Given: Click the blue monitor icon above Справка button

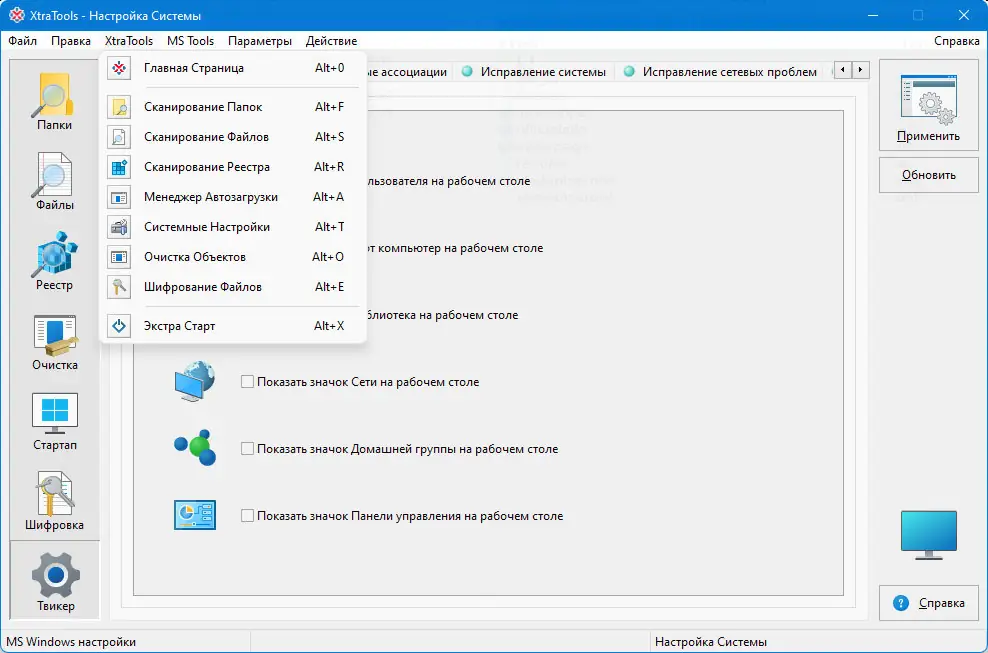Looking at the screenshot, I should (x=928, y=535).
